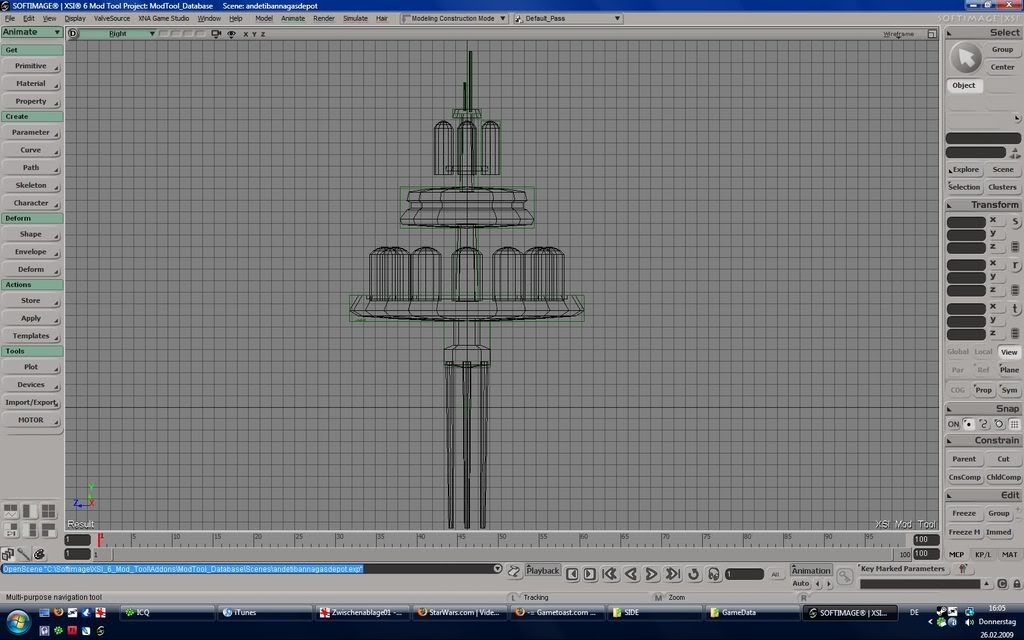Click the Freeze button
This screenshot has width=1024, height=640.
[964, 513]
